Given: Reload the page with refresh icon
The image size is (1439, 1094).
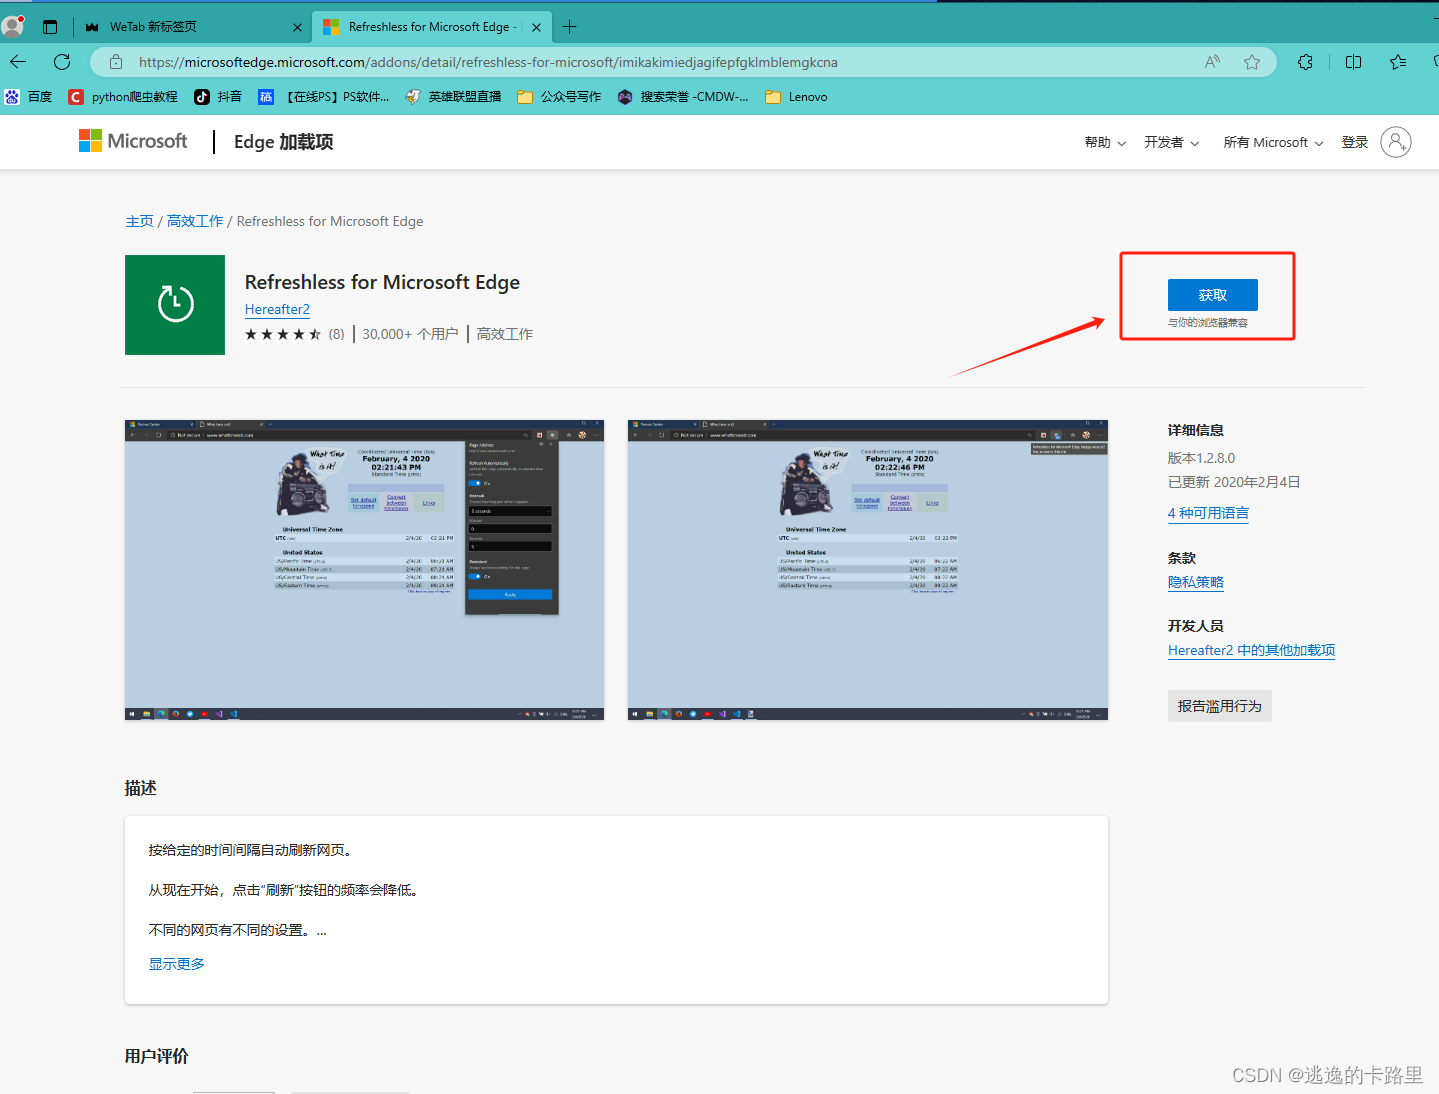Looking at the screenshot, I should 62,62.
